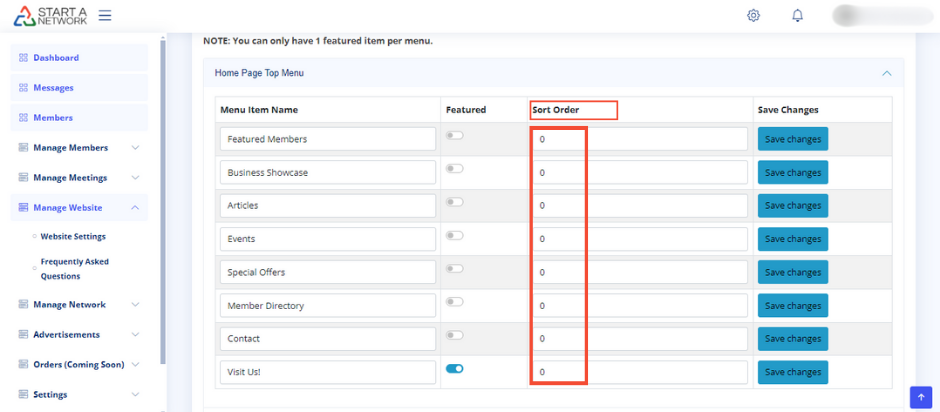This screenshot has width=940, height=412.
Task: Open Website Settings in sidebar
Action: point(72,237)
